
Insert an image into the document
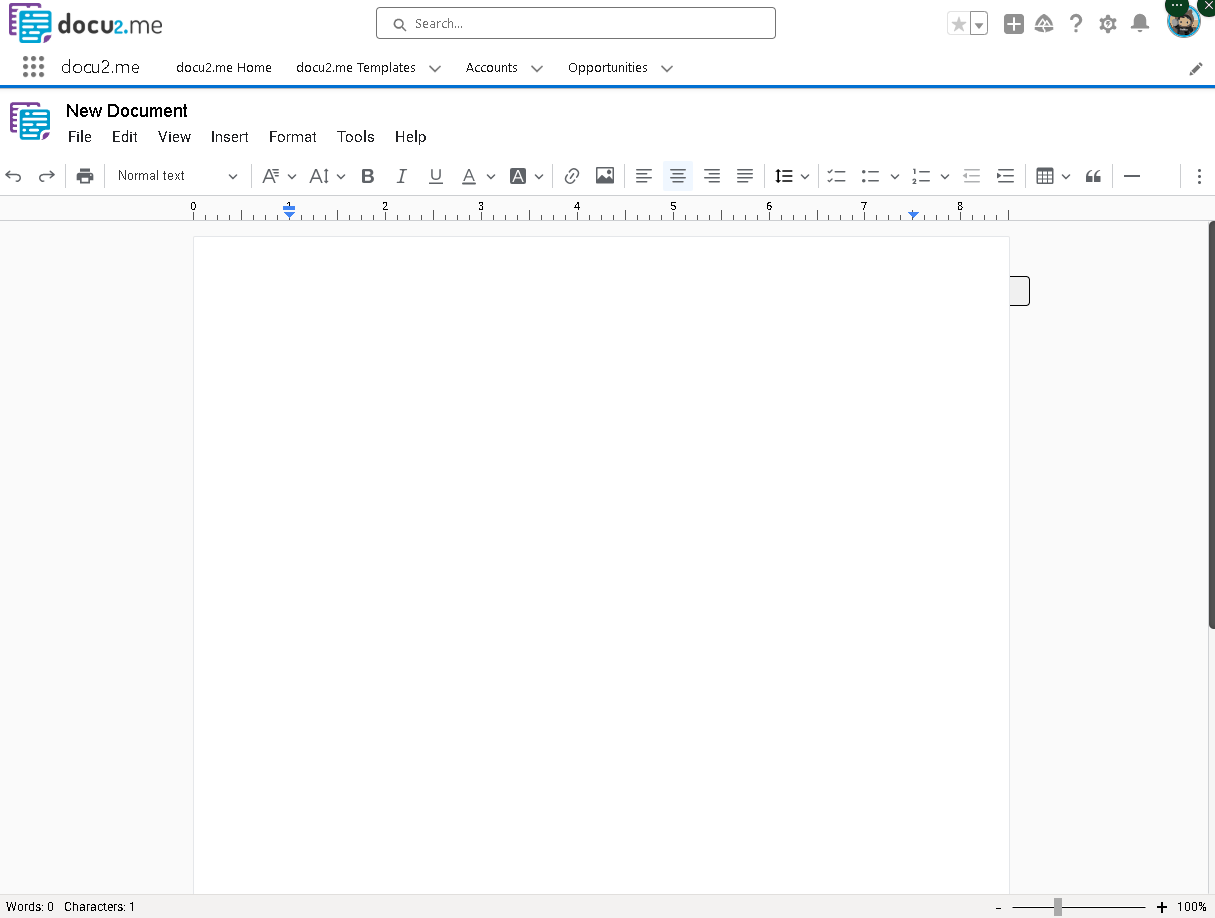[x=605, y=176]
